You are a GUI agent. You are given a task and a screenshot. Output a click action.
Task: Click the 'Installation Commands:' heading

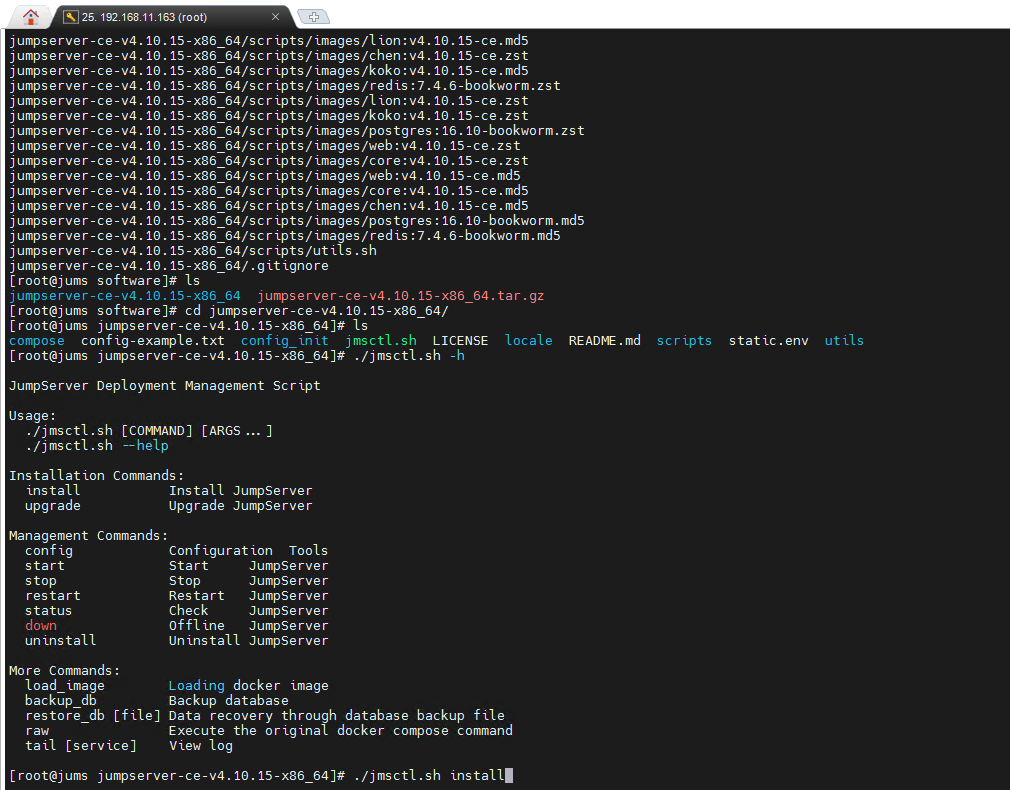97,476
